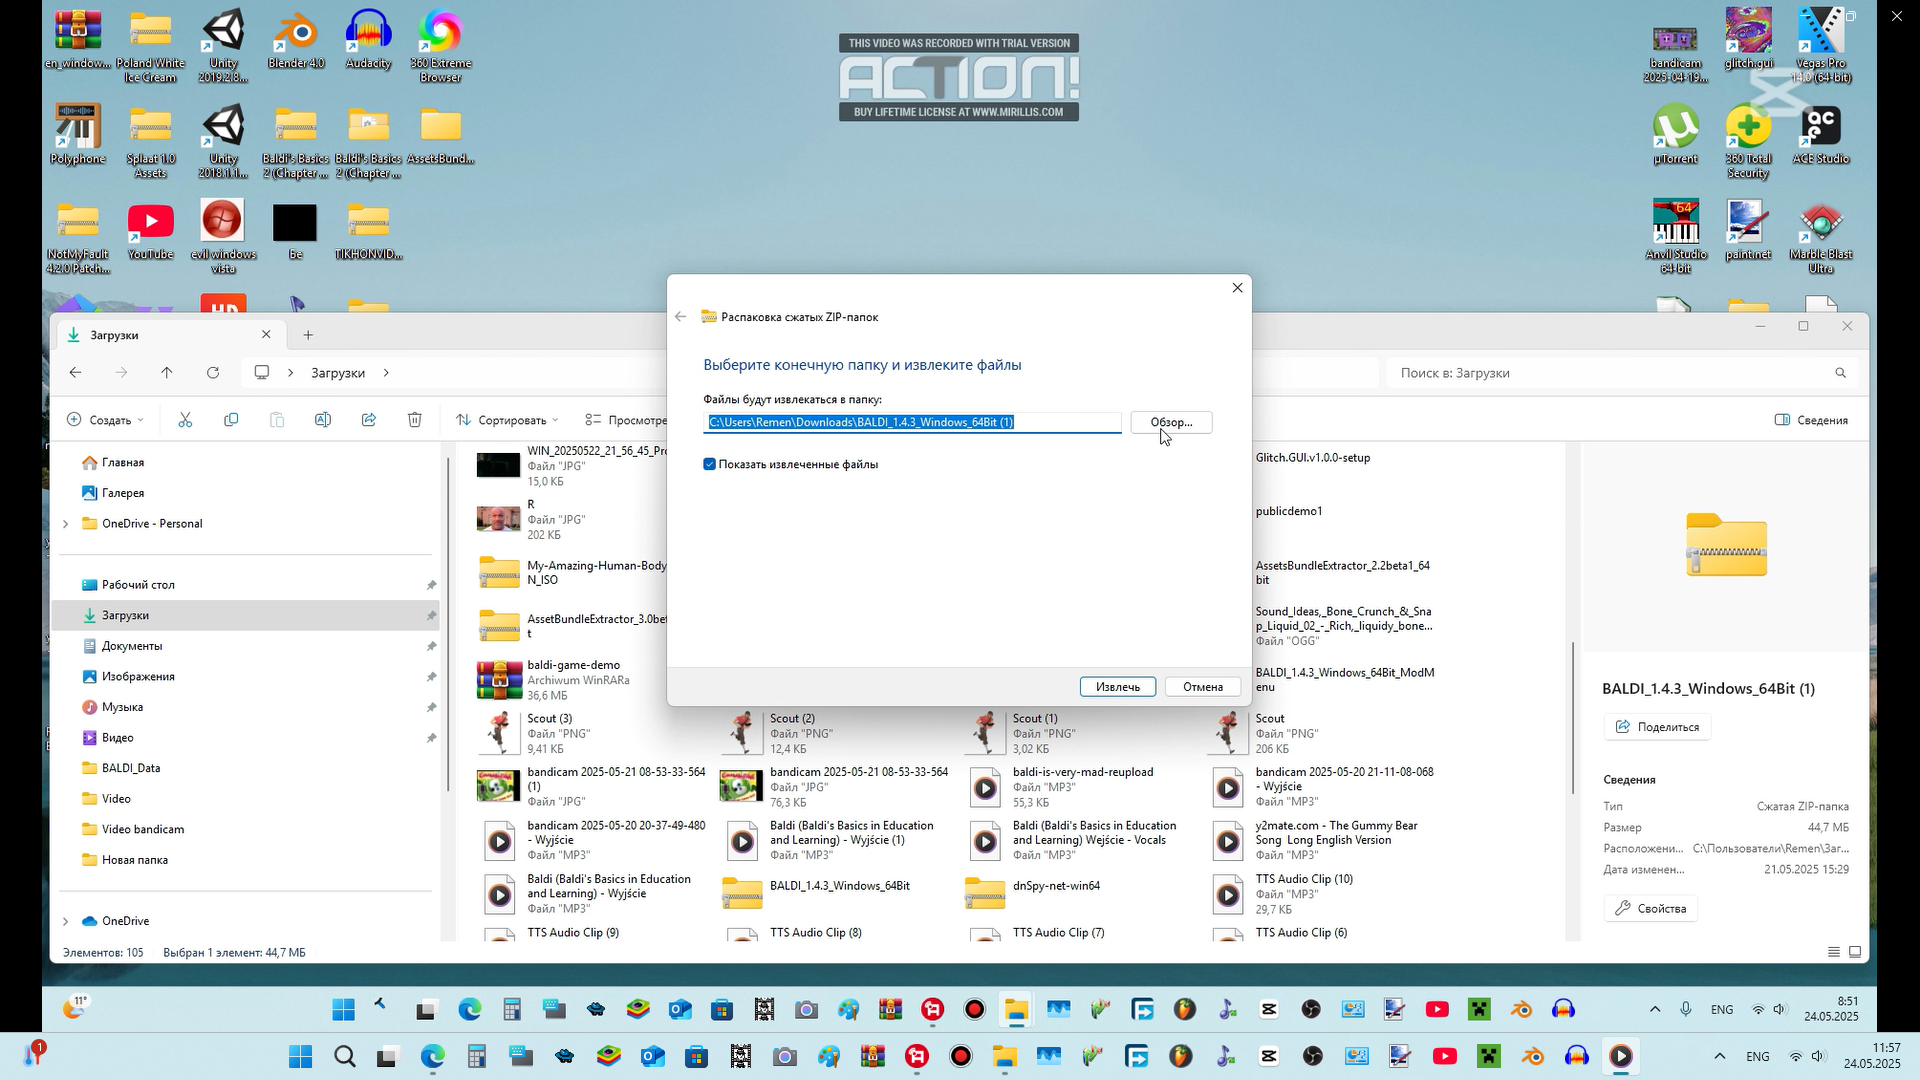1920x1080 pixels.
Task: Open the Создать dropdown menu
Action: coord(106,420)
